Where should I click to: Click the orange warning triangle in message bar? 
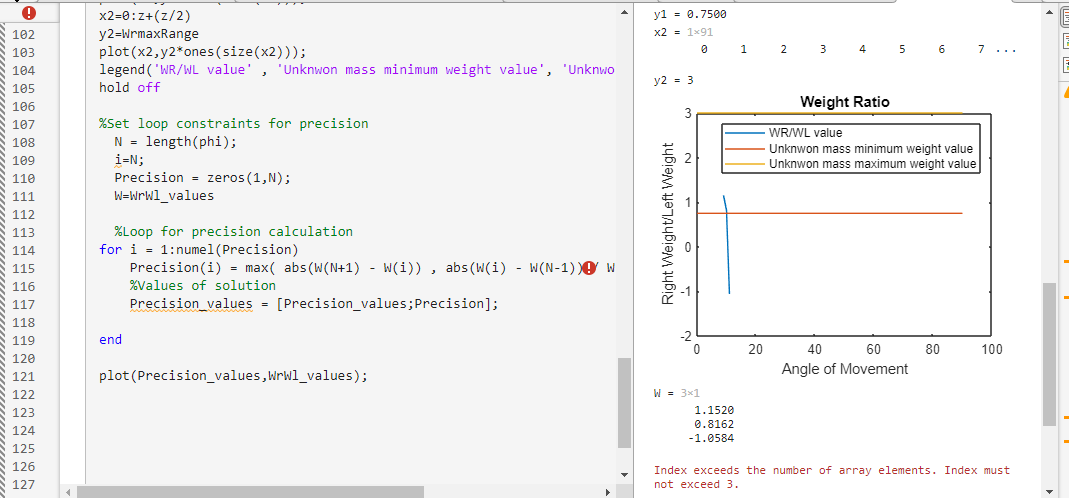coord(1065,90)
